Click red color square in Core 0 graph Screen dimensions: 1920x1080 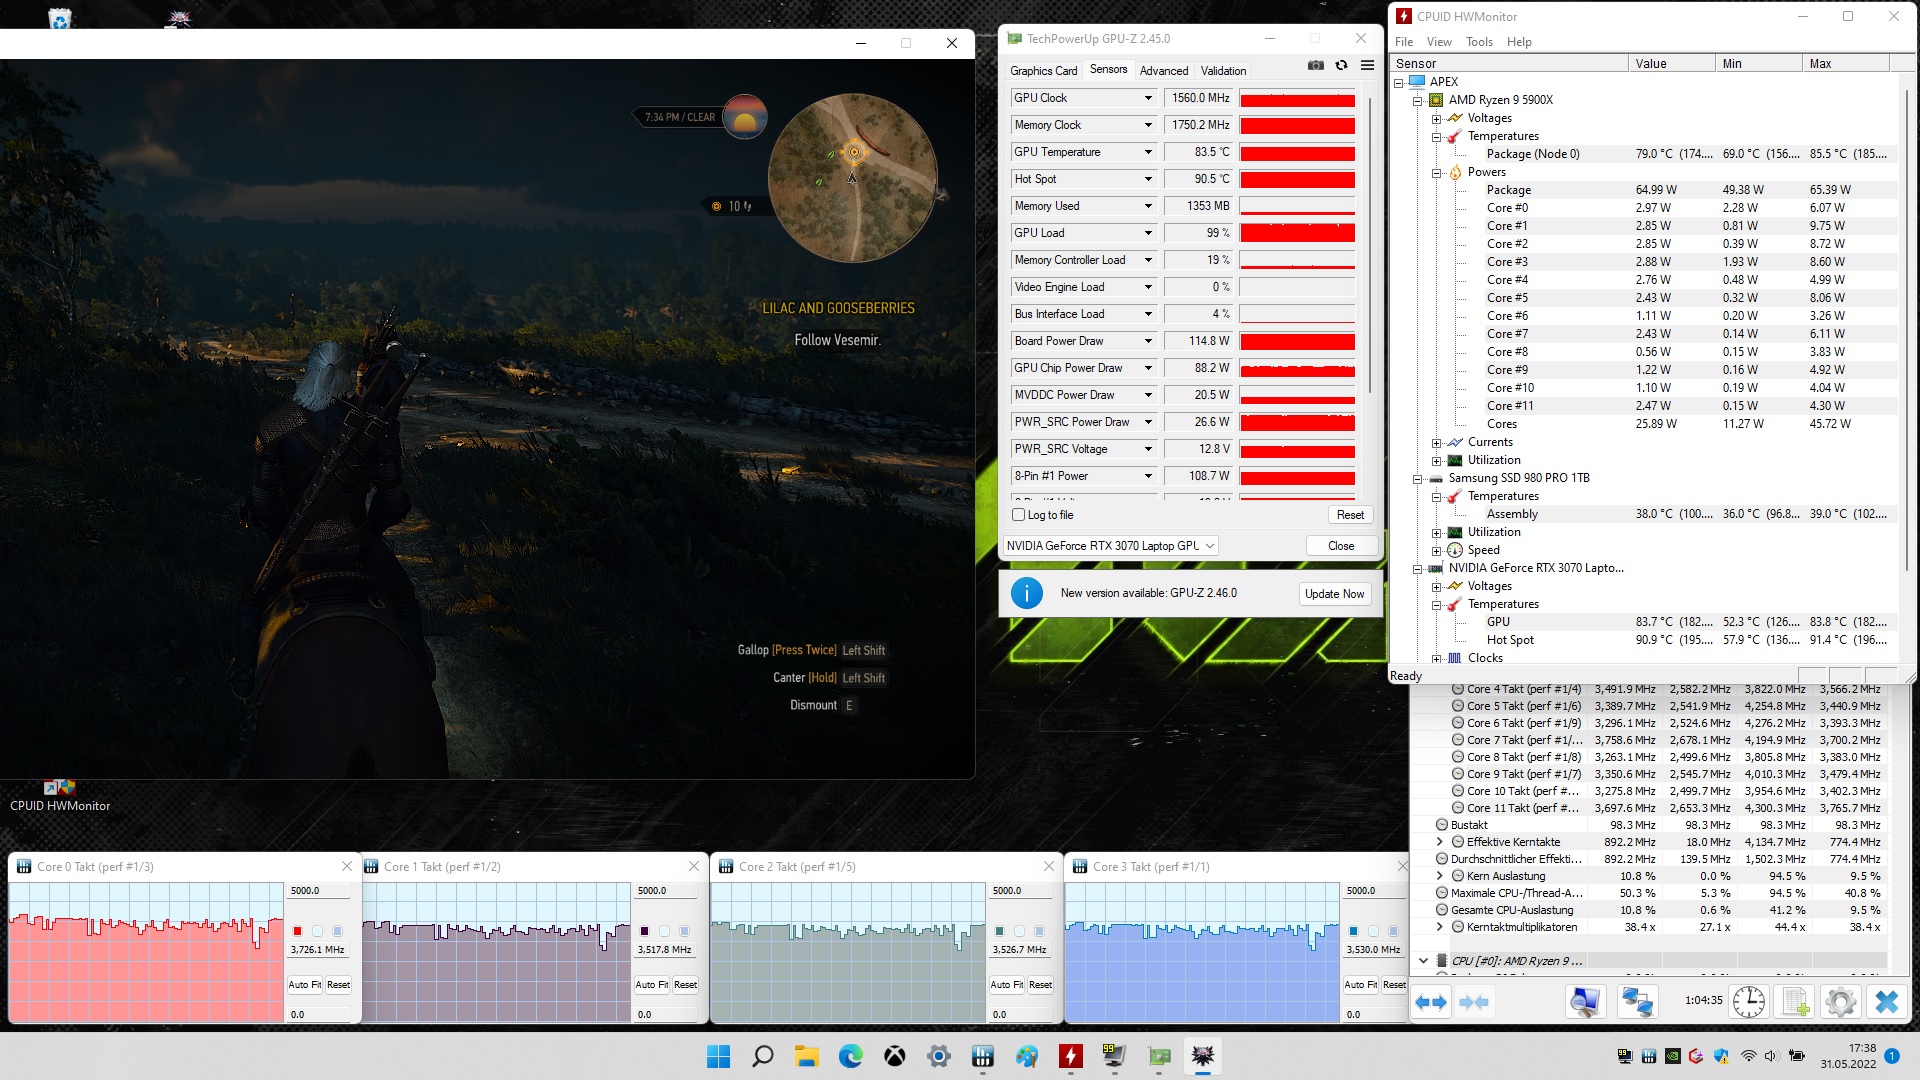tap(297, 931)
